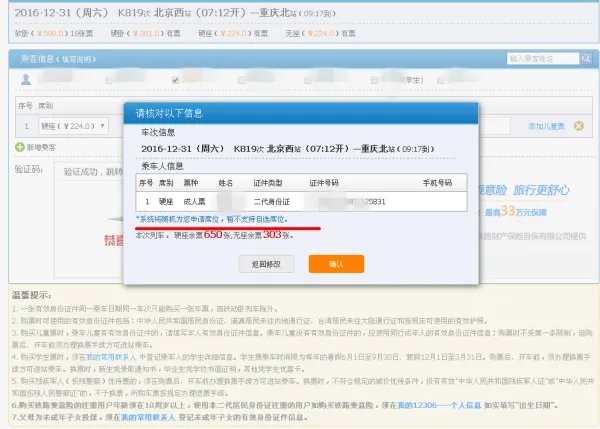Image resolution: width=600 pixels, height=429 pixels.
Task: Open 我的常用联系人 link in tip 4
Action: click(111, 357)
